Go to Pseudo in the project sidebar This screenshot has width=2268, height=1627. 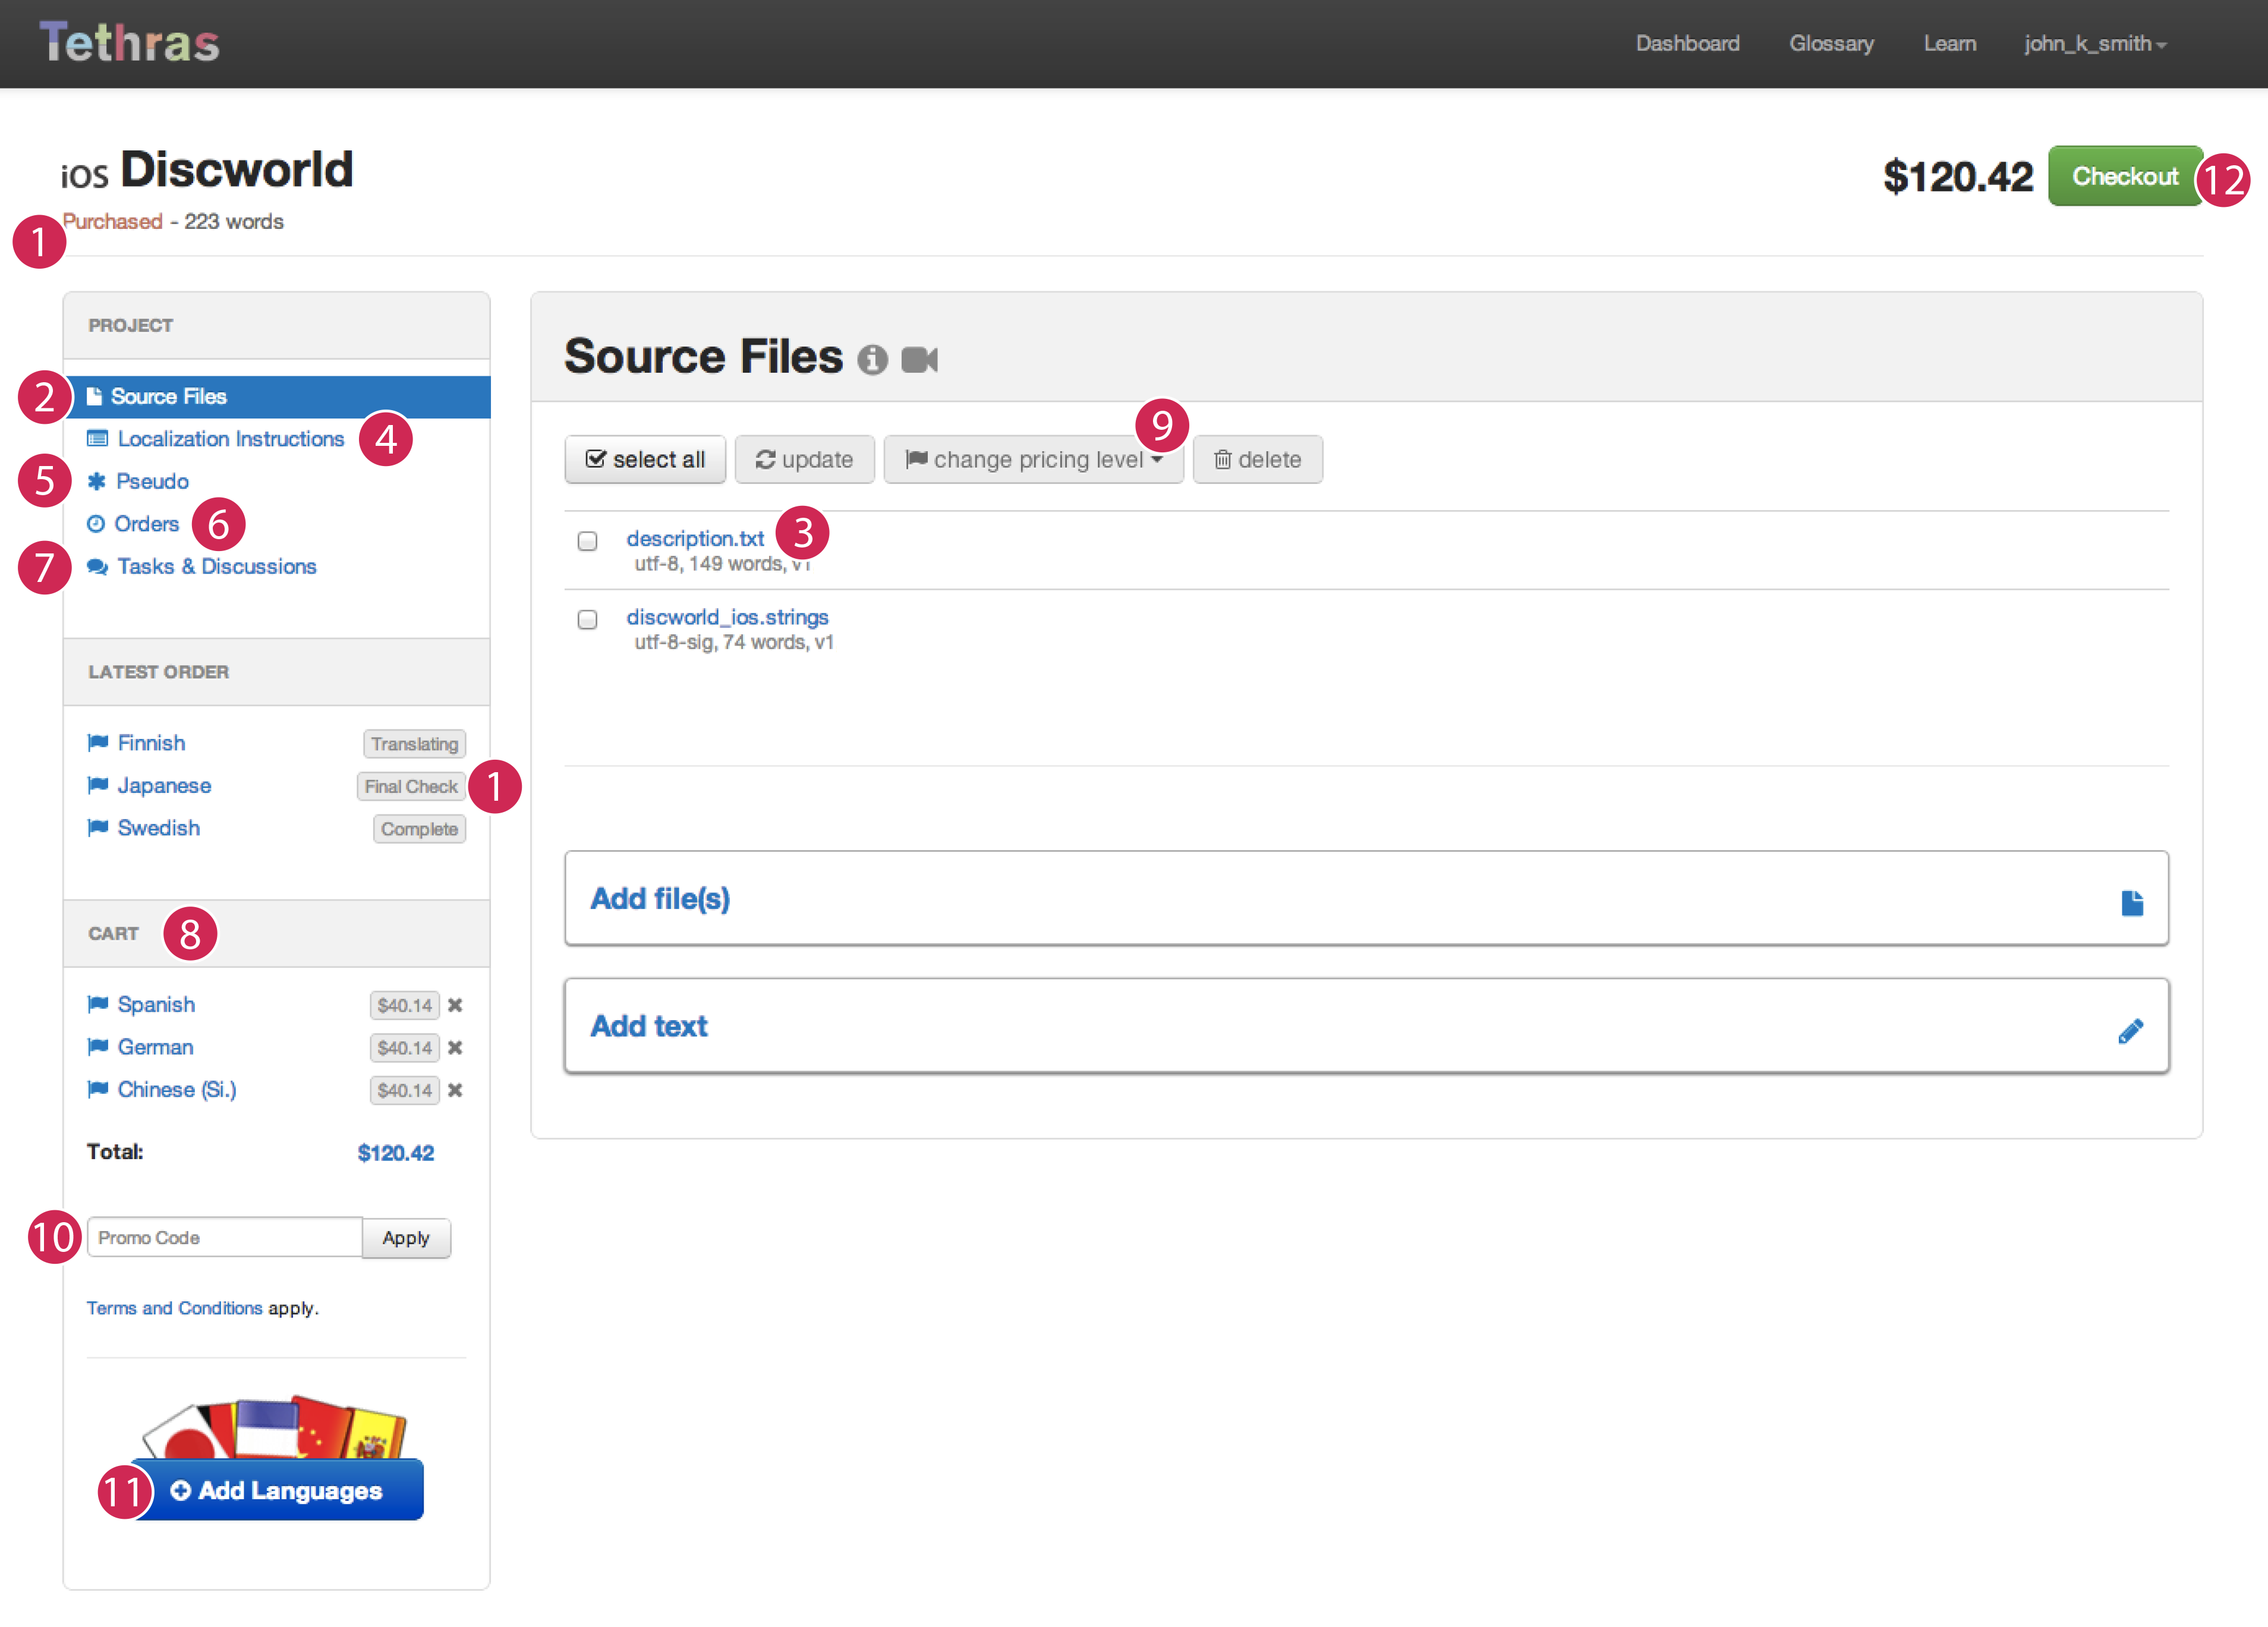(x=152, y=482)
